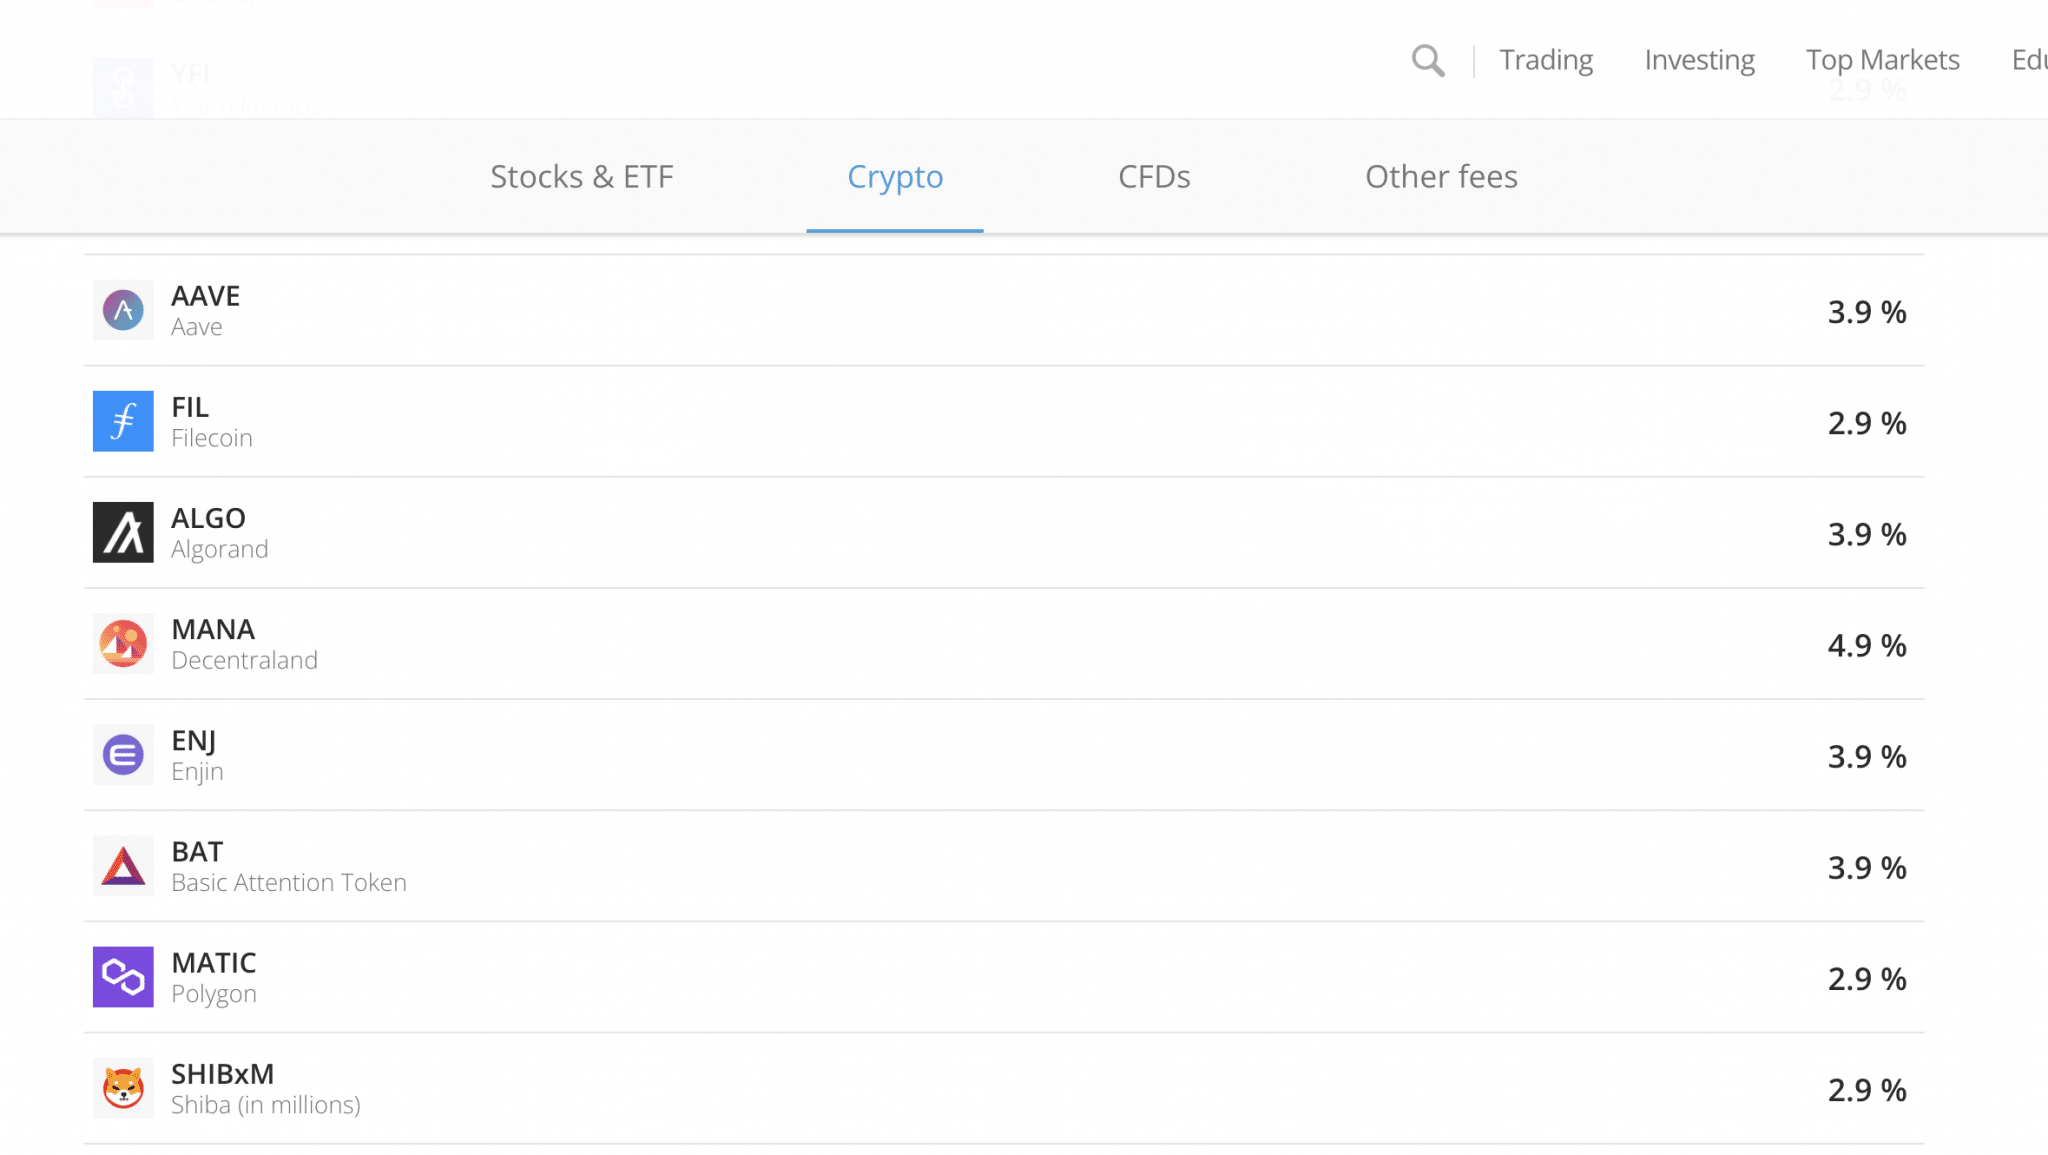2048x1155 pixels.
Task: Click the 3.9 % fee for AAVE
Action: coord(1867,312)
